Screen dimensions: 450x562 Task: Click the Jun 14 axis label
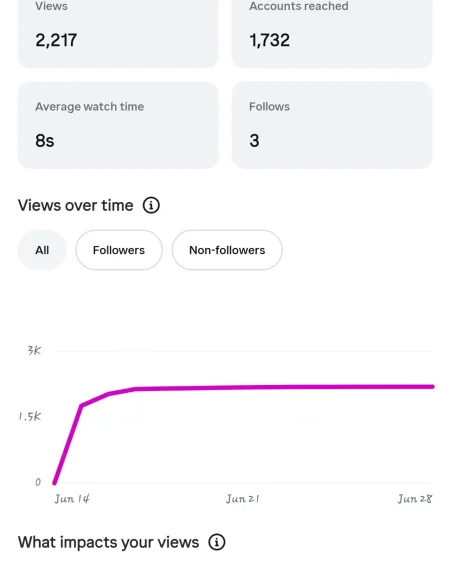[x=72, y=499]
